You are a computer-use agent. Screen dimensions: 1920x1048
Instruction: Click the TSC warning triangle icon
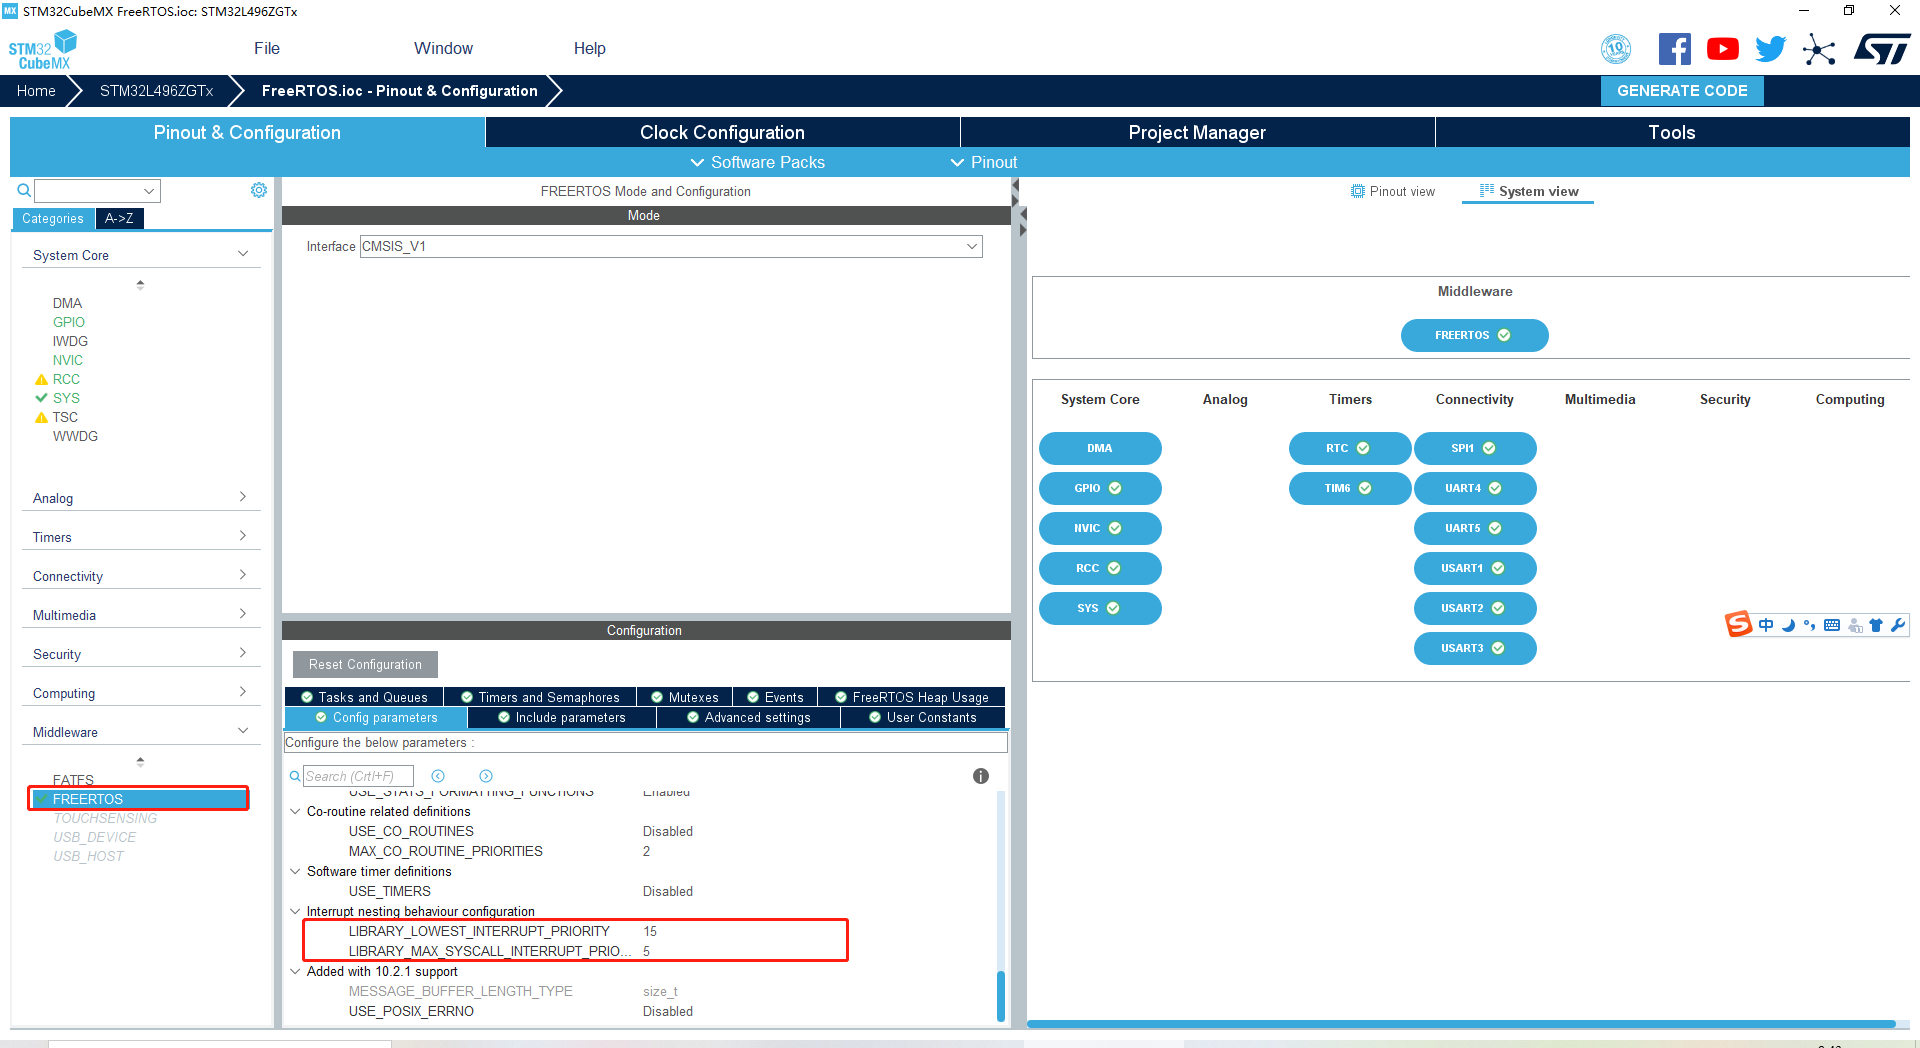pos(41,418)
